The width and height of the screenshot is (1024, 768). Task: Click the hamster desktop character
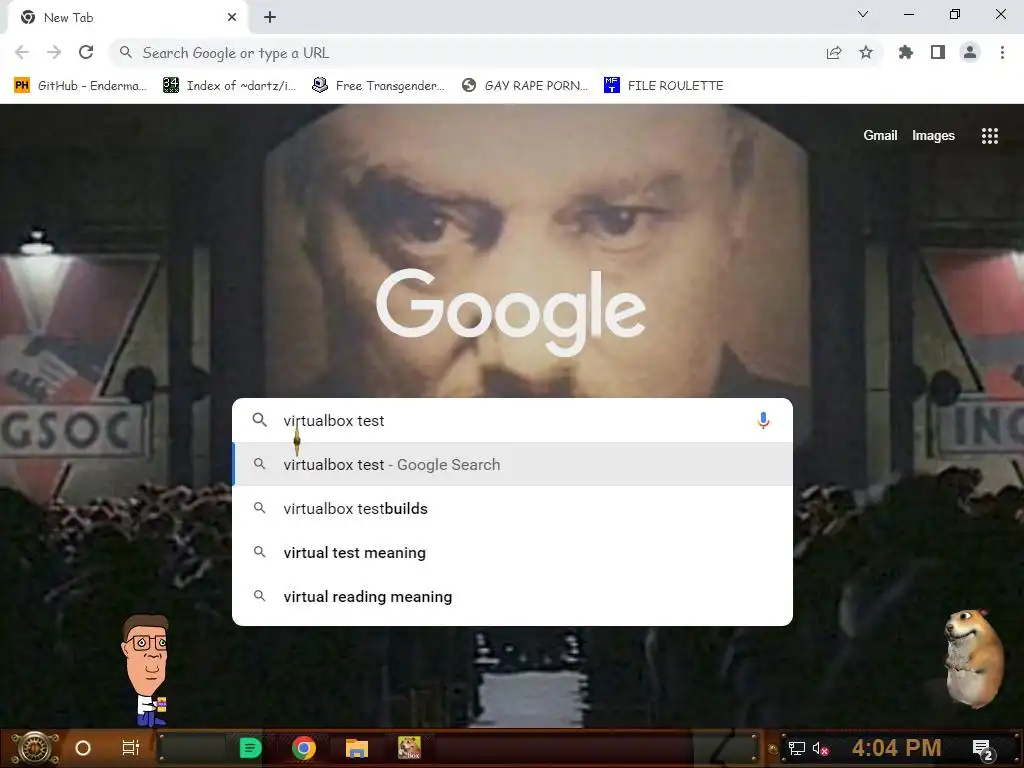(x=973, y=658)
